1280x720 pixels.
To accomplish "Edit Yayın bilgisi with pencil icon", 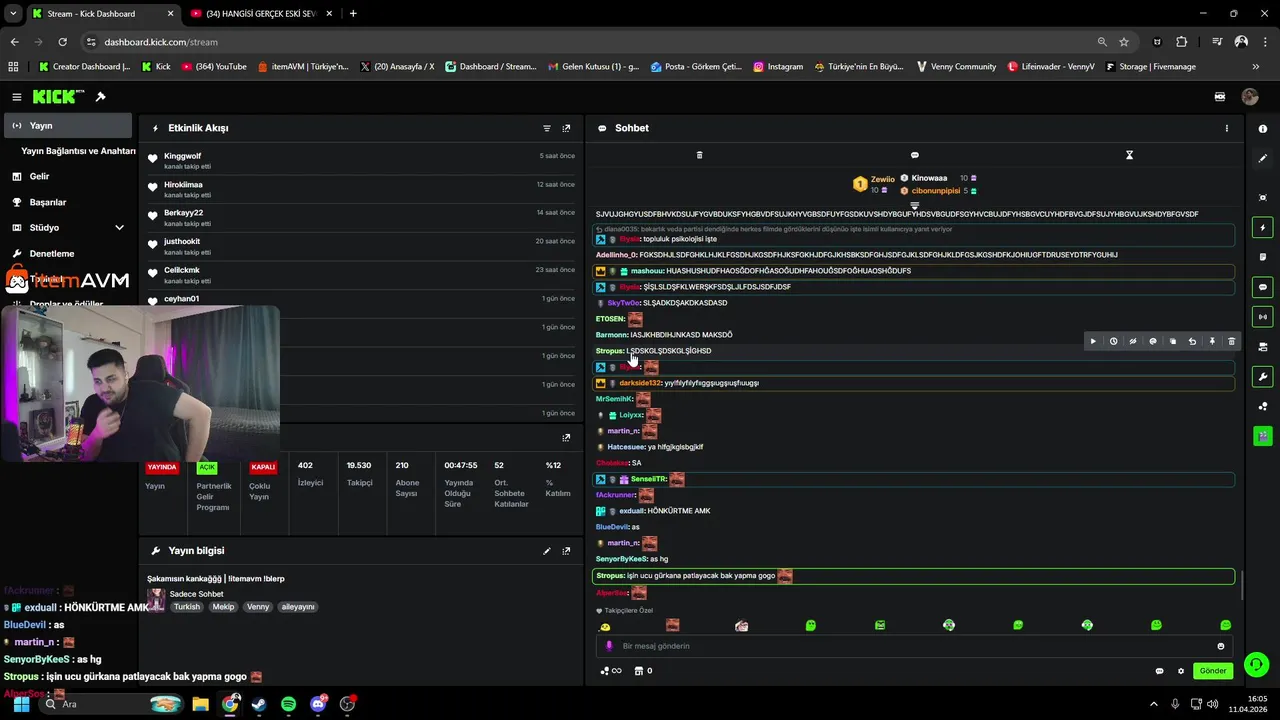I will point(547,551).
